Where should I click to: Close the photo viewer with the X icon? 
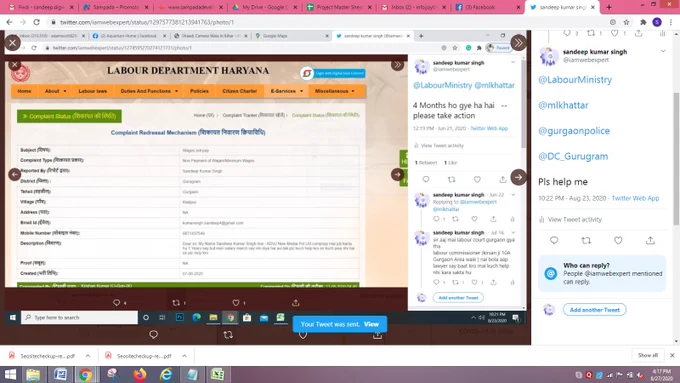tap(12, 43)
